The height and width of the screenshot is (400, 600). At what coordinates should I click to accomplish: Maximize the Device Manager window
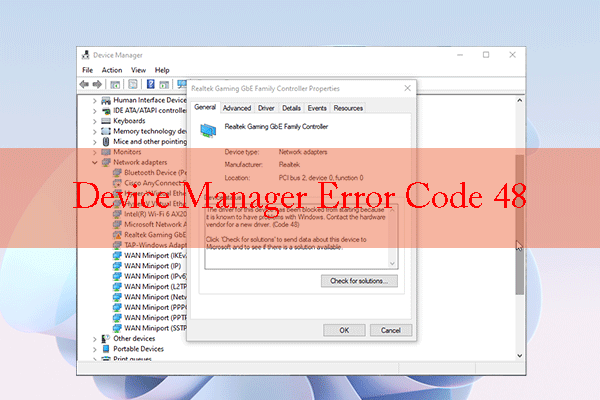pyautogui.click(x=486, y=55)
